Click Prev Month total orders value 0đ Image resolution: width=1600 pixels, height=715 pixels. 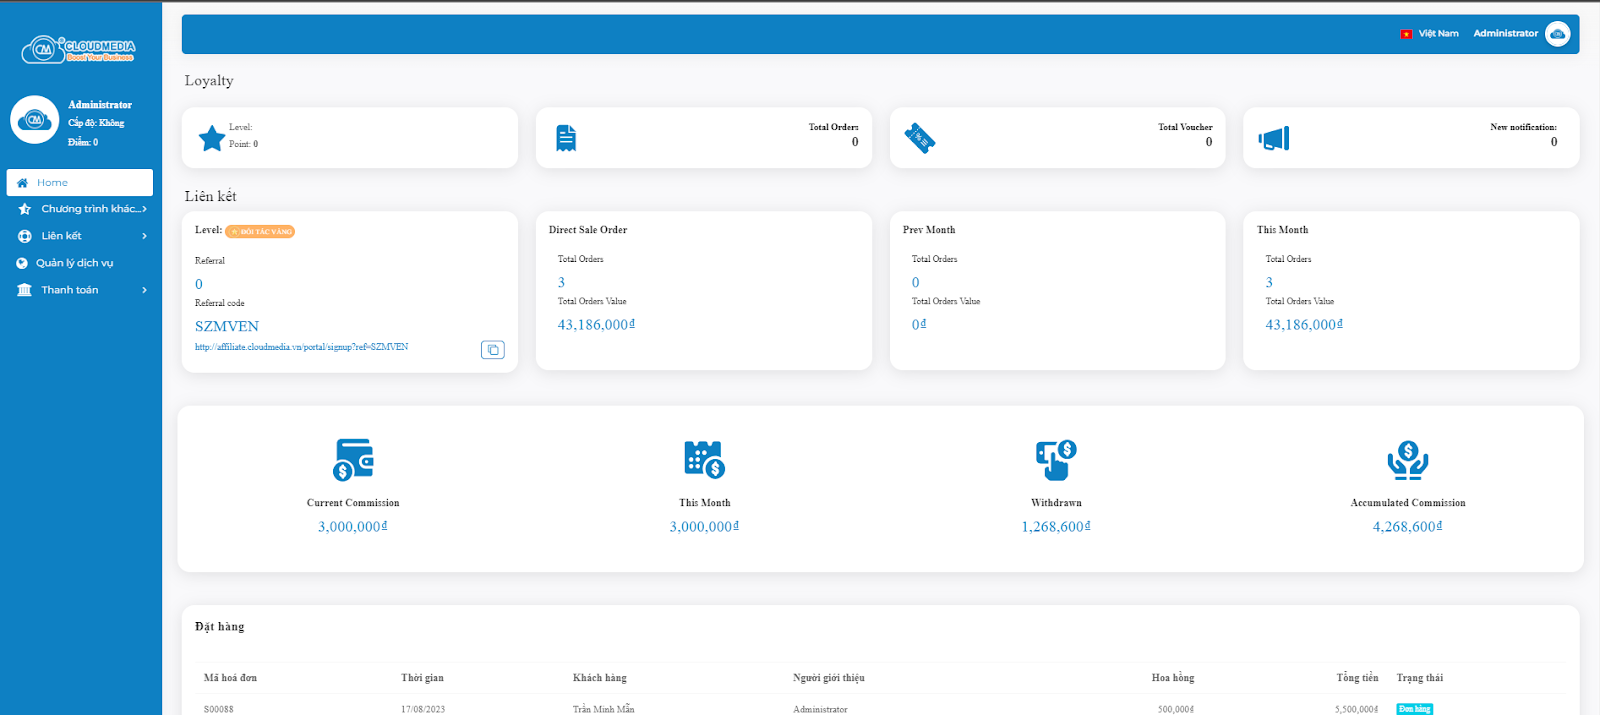click(919, 324)
